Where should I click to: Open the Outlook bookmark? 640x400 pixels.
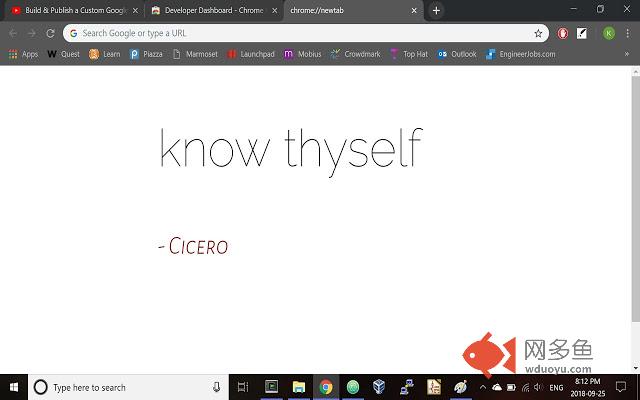tap(457, 54)
